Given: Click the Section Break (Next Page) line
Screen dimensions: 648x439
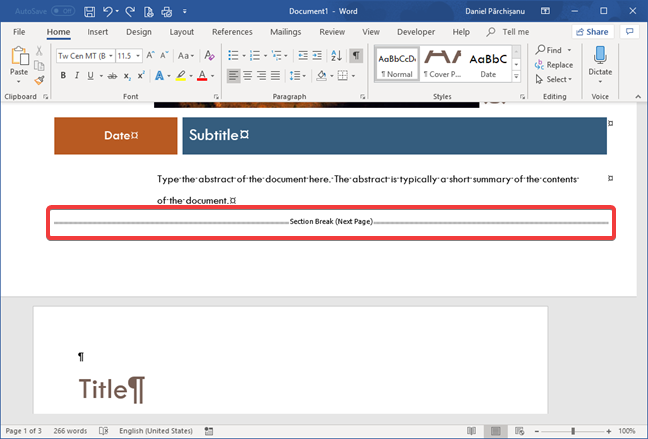Looking at the screenshot, I should [331, 221].
